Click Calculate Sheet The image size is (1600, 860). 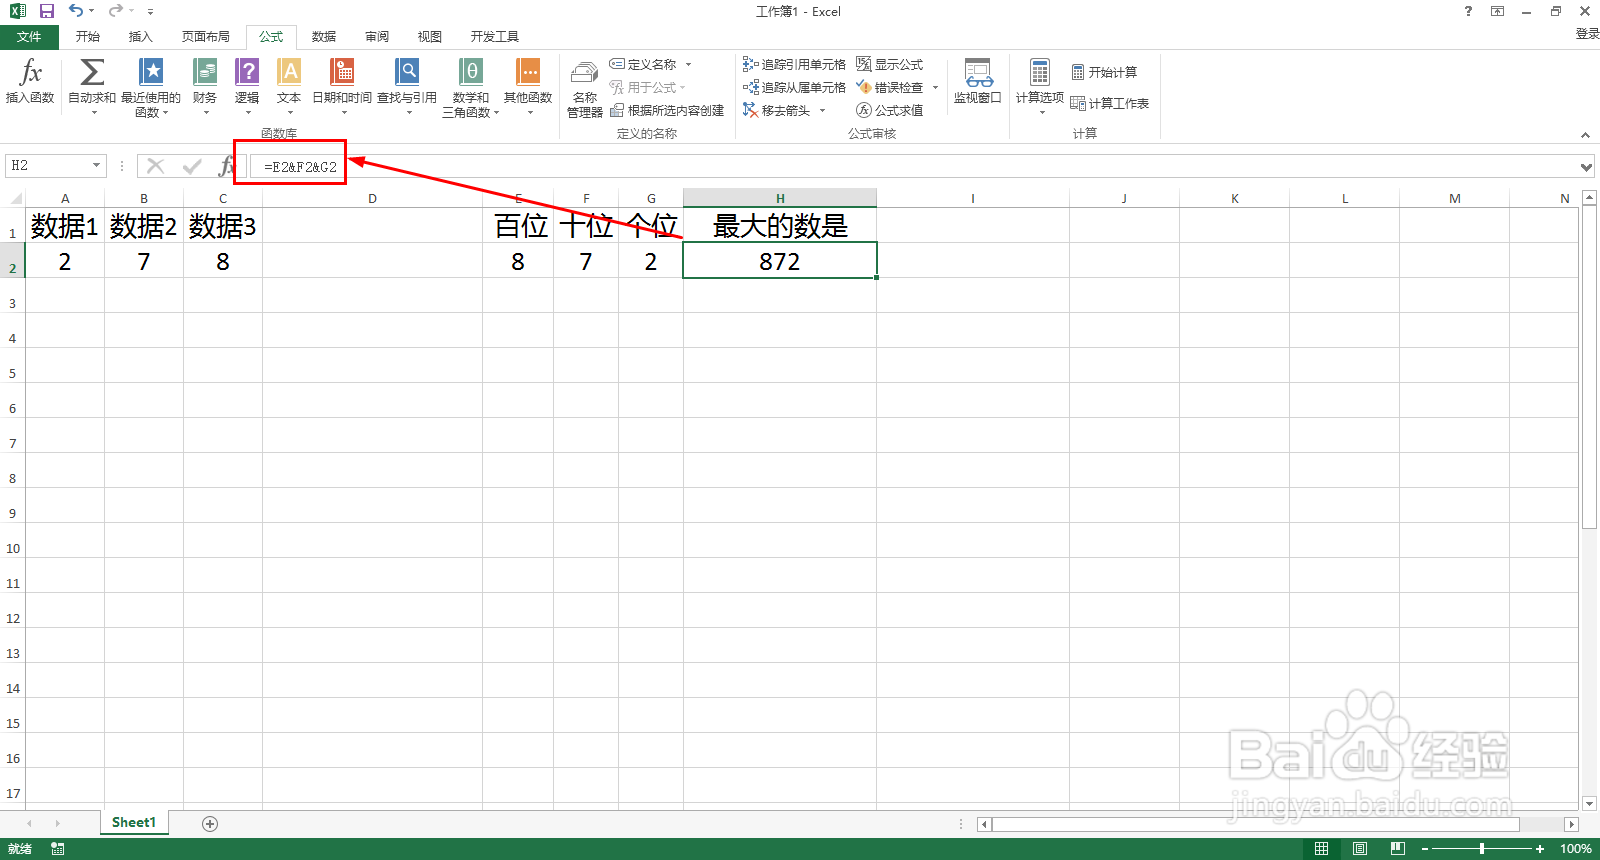(x=1110, y=103)
